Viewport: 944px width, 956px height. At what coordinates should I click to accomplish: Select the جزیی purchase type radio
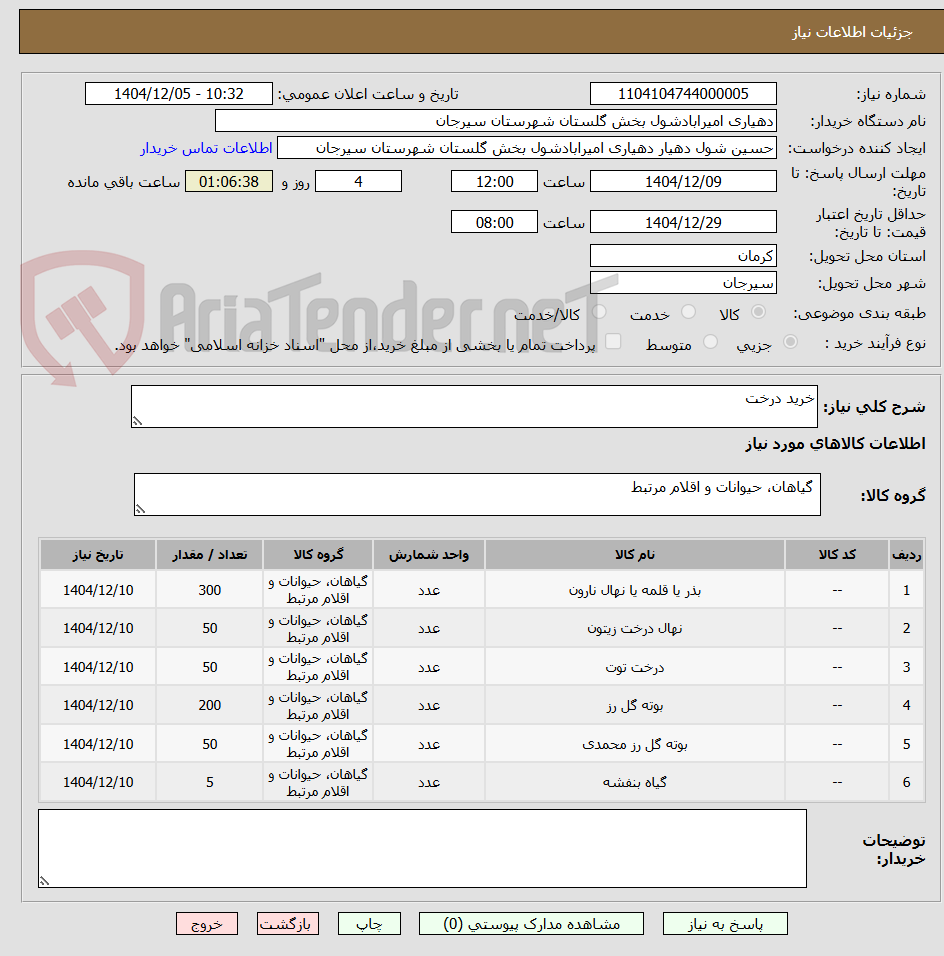coord(790,342)
